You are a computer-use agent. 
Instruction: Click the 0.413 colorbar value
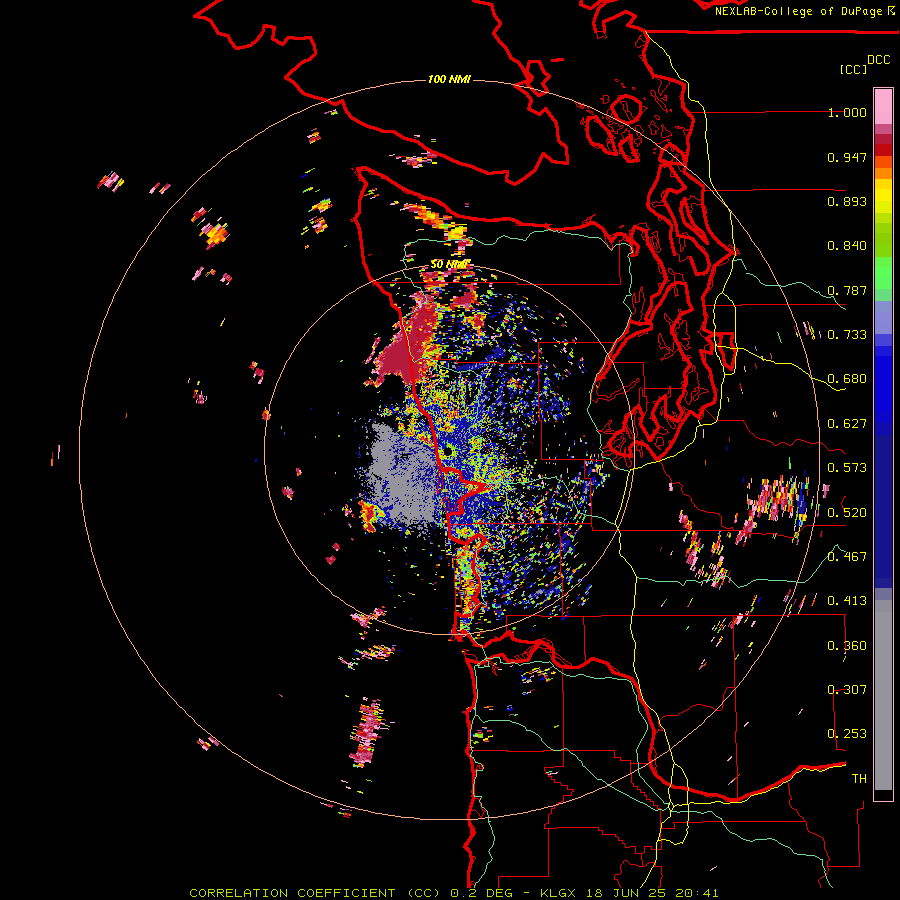pyautogui.click(x=847, y=601)
